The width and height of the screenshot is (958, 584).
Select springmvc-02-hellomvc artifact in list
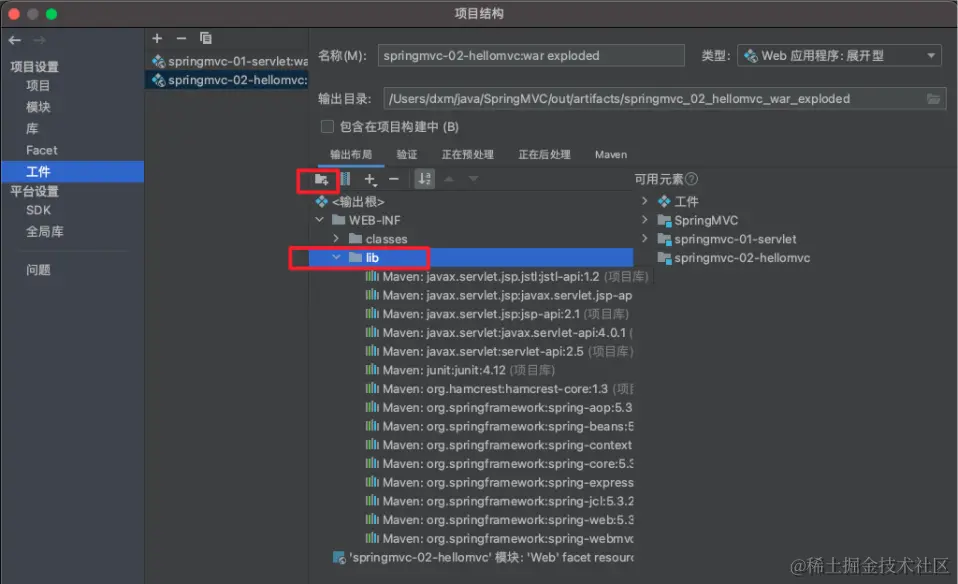tap(227, 80)
